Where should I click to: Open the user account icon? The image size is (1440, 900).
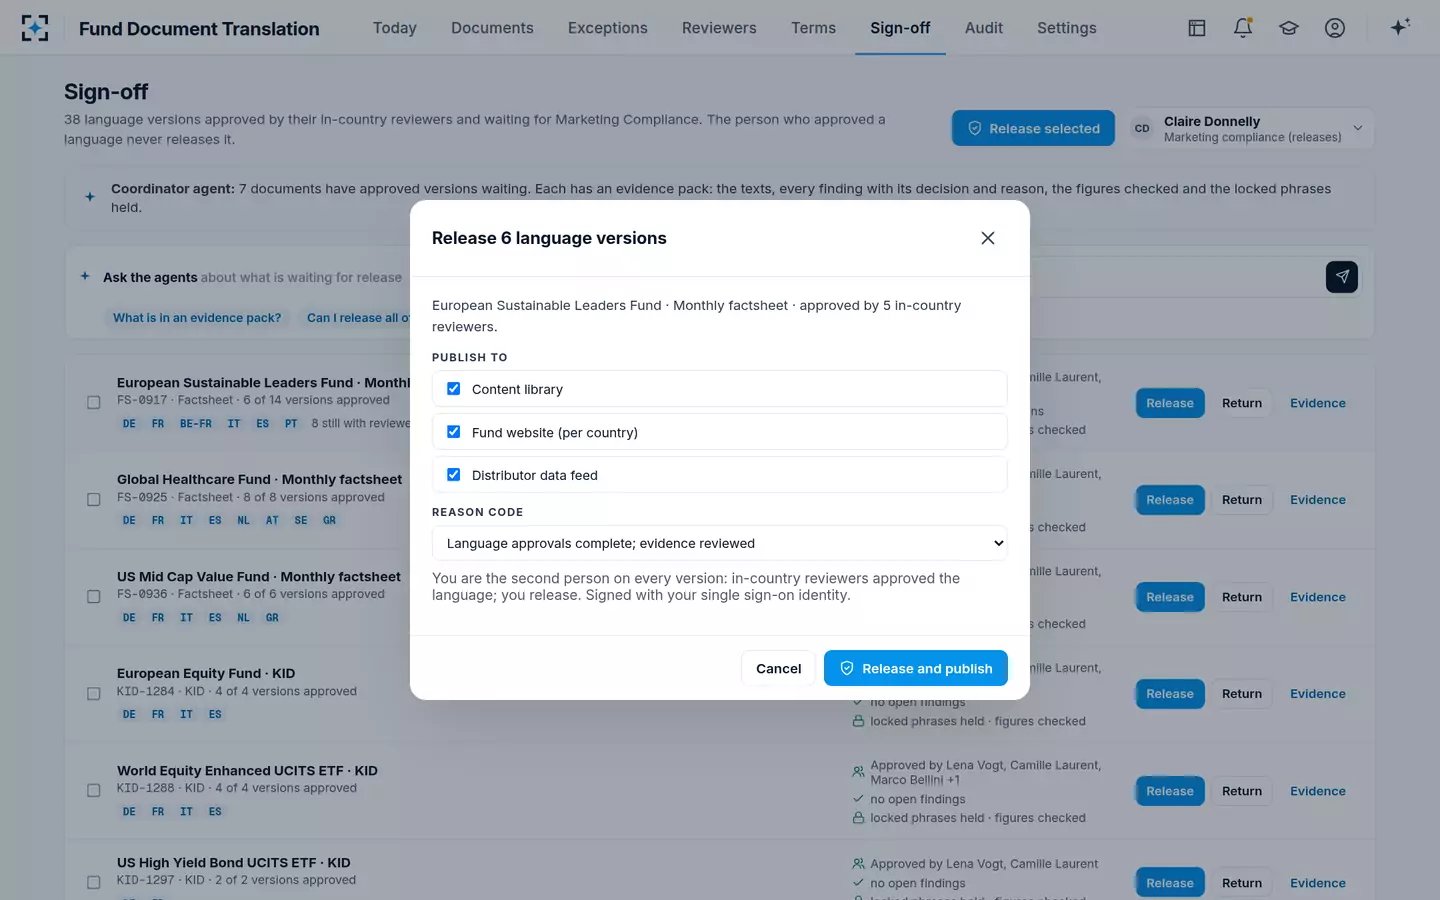1335,28
